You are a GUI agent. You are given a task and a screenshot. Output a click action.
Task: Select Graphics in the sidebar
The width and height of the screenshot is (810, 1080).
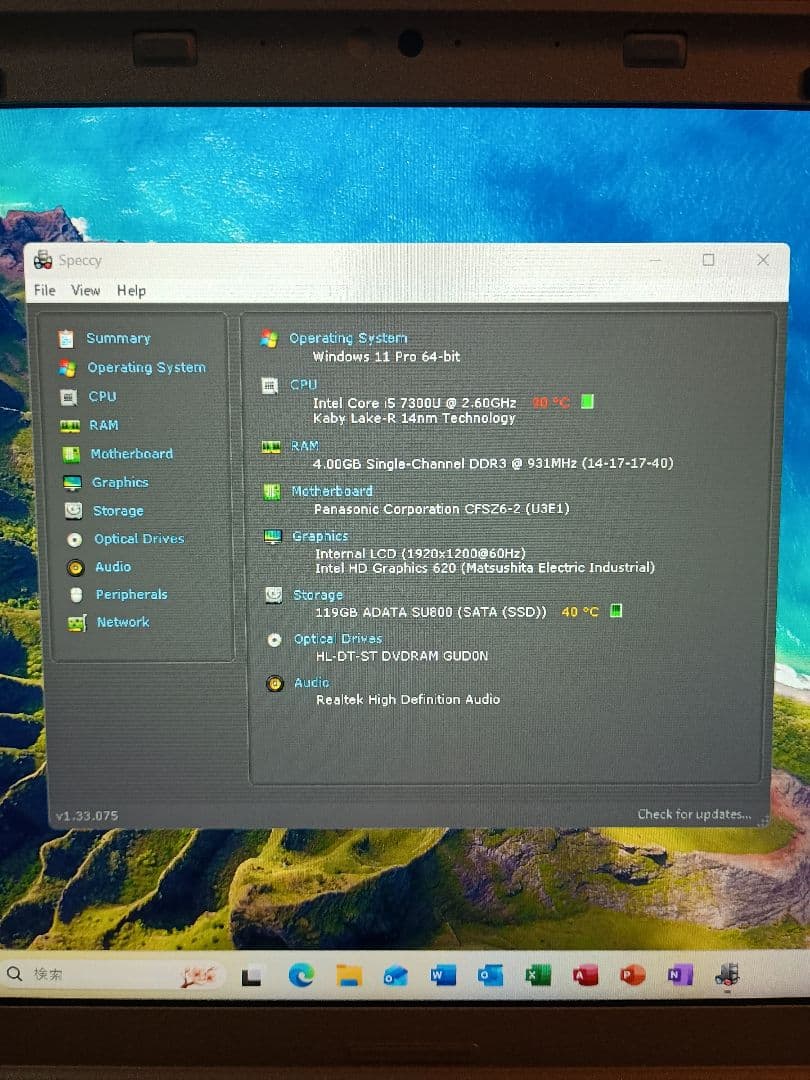pyautogui.click(x=120, y=482)
